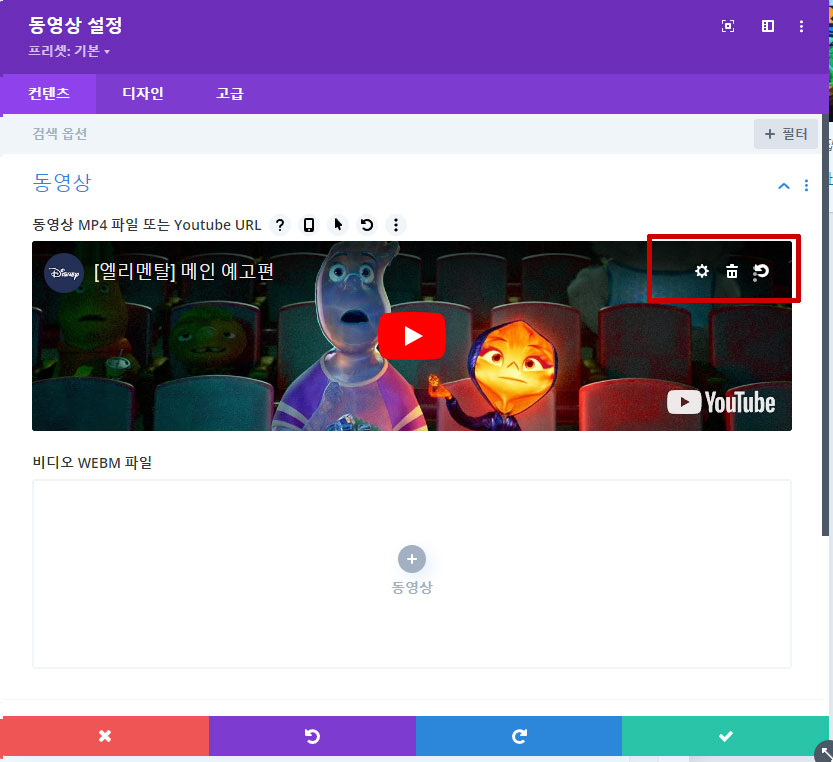The width and height of the screenshot is (833, 762).
Task: Click the vertical scrollbar on the right
Action: [x=825, y=324]
